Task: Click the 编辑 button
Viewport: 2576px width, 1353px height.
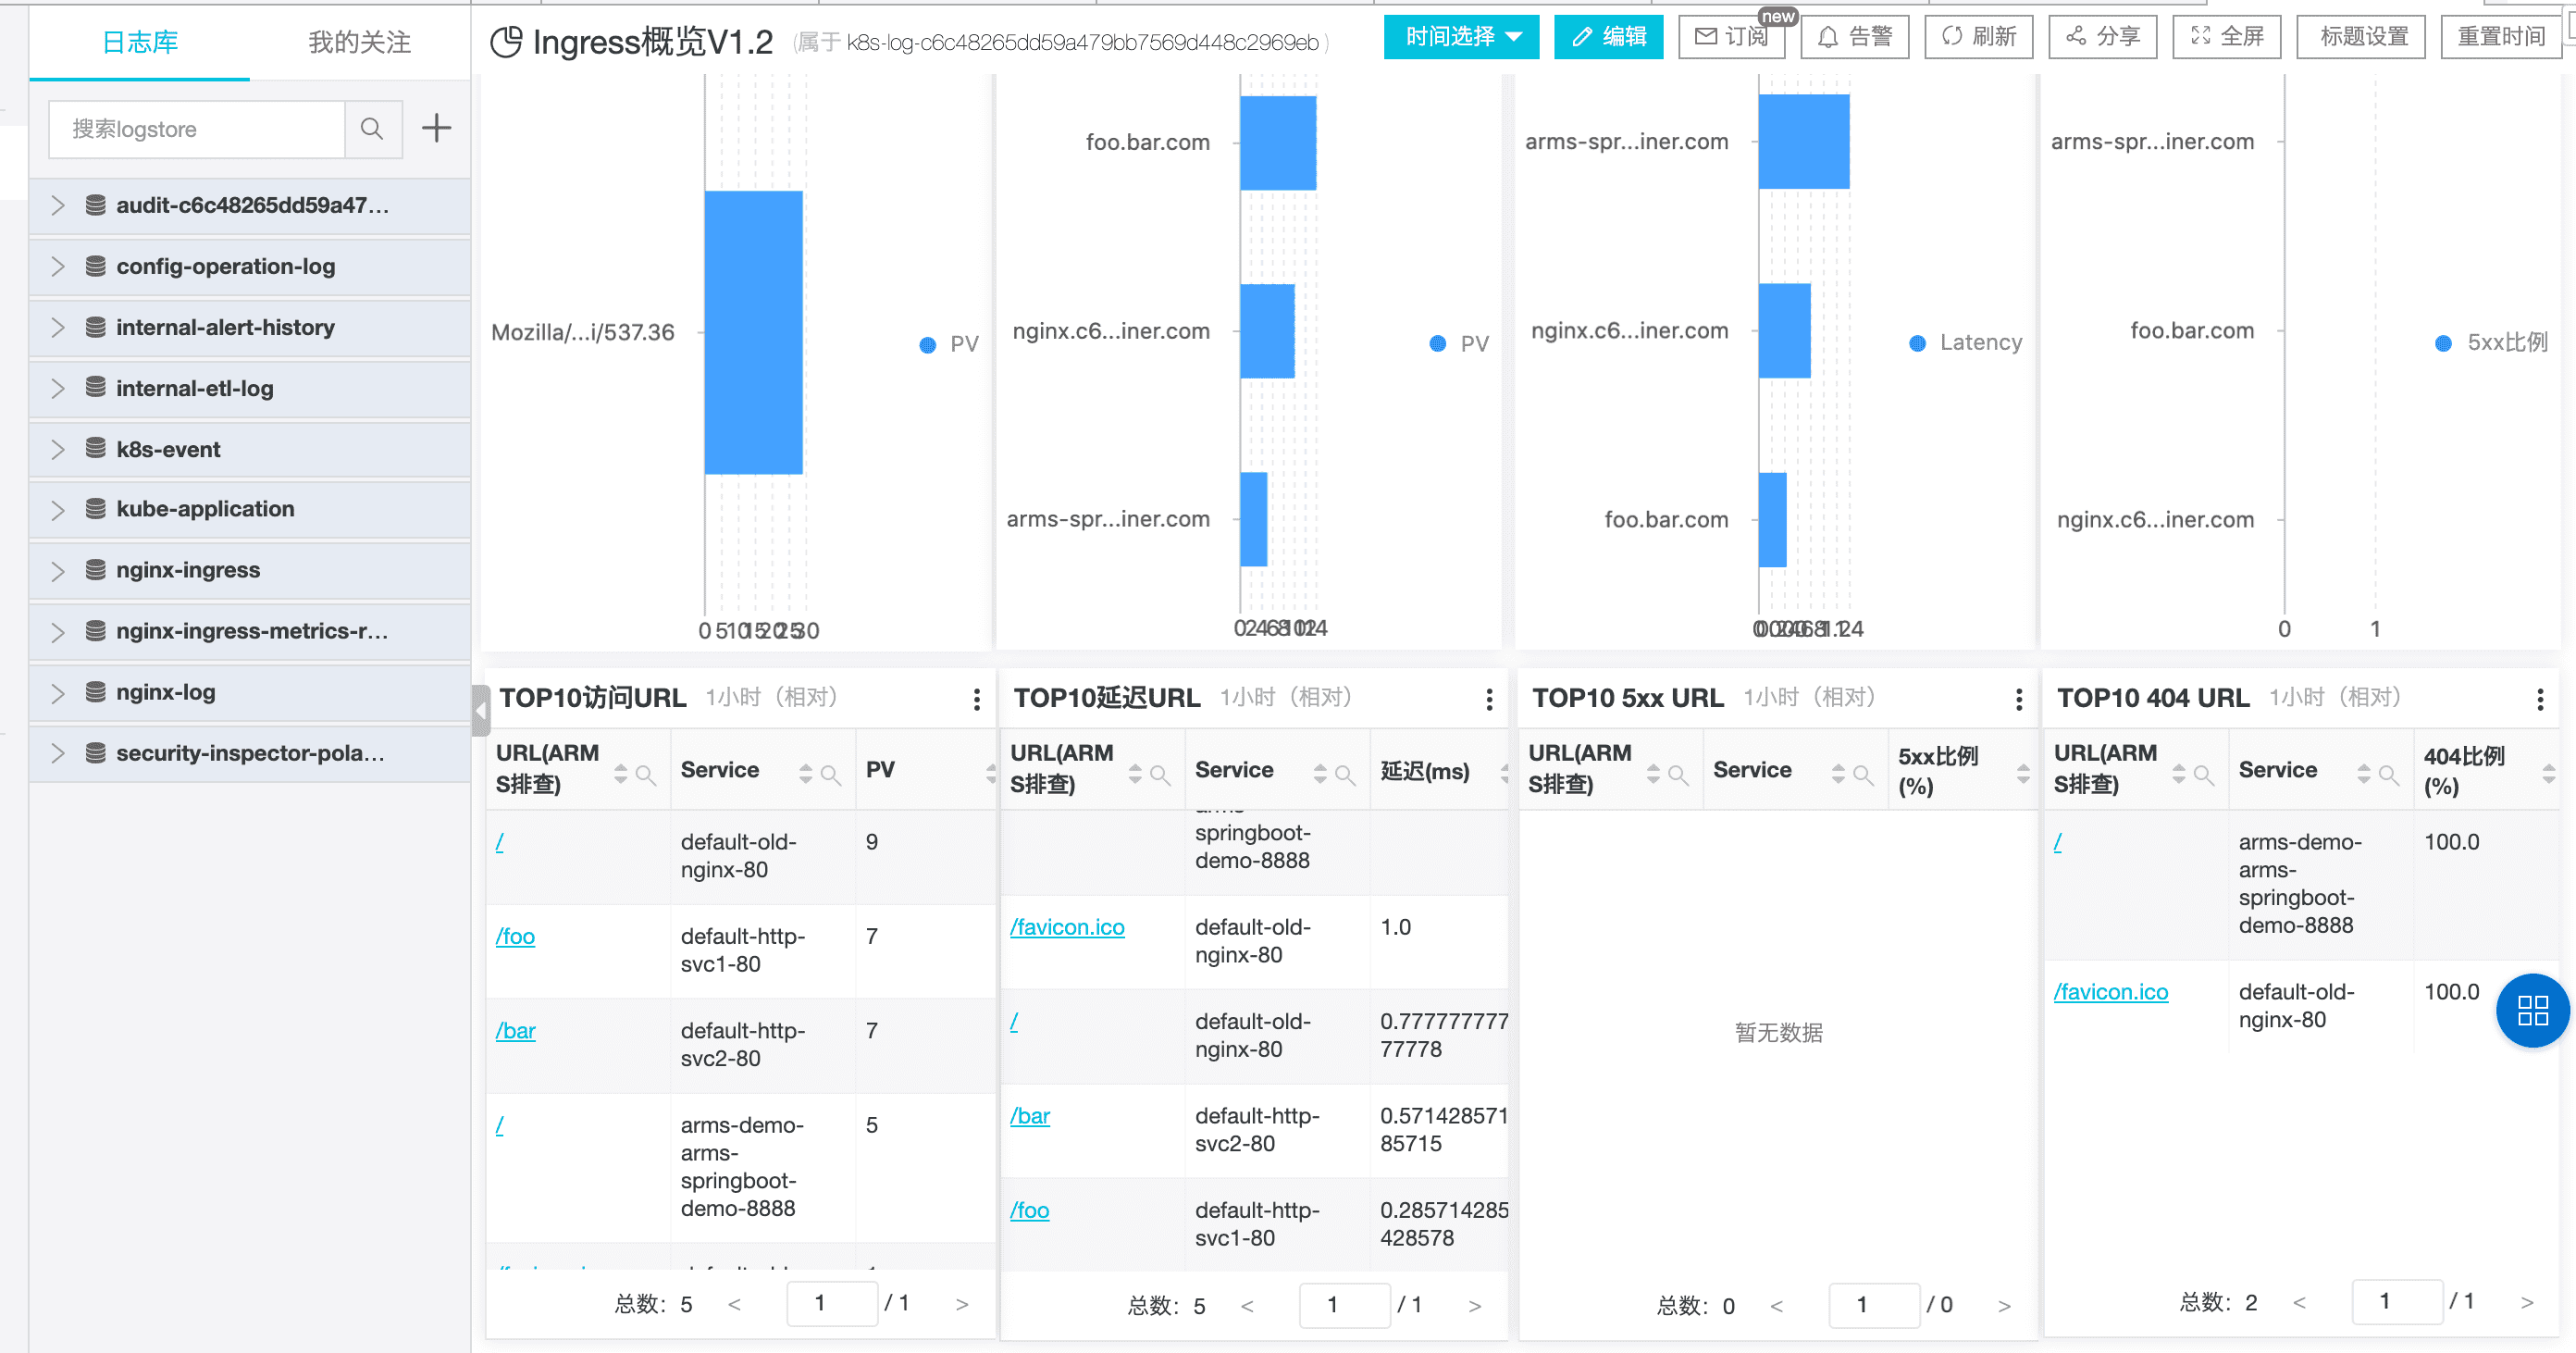Action: click(1608, 37)
